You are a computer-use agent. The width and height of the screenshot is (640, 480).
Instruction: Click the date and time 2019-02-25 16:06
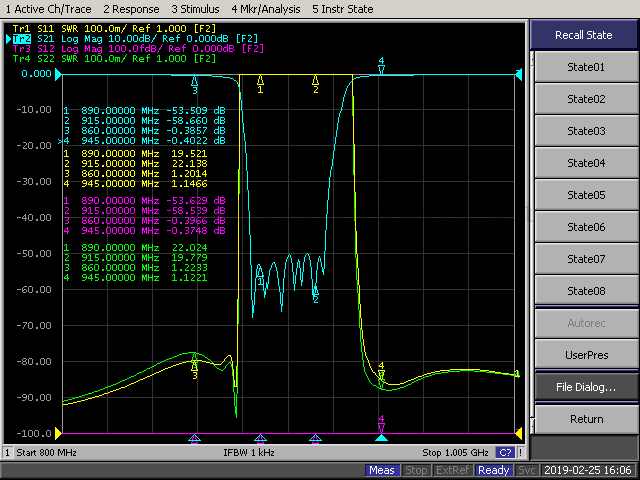[588, 470]
